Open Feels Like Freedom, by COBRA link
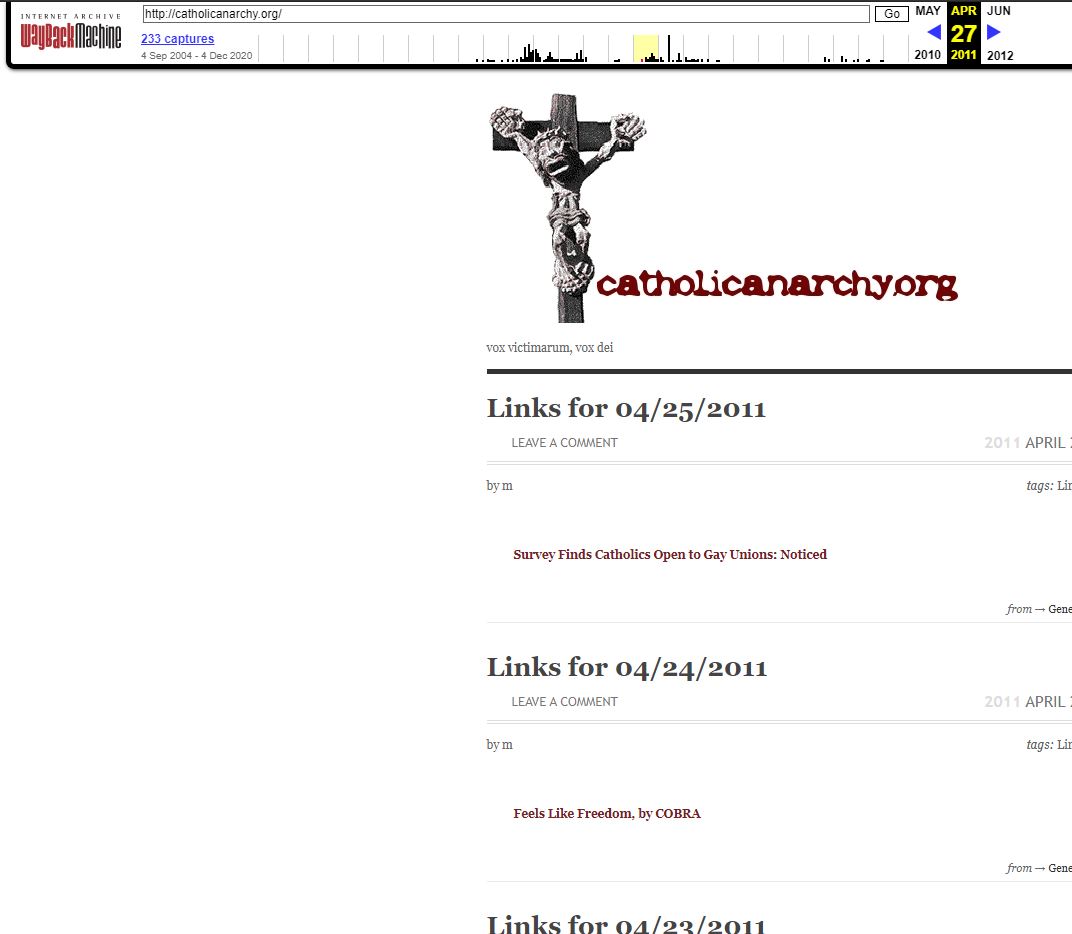Screen dimensions: 1072x934 point(607,814)
